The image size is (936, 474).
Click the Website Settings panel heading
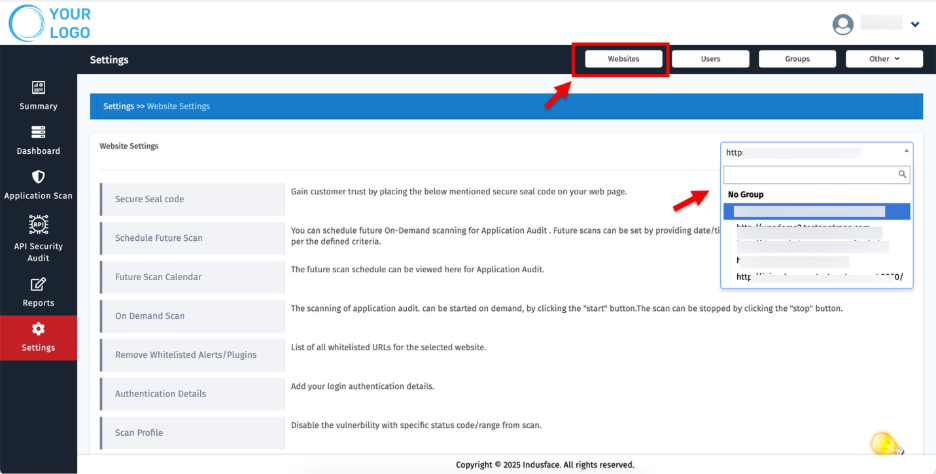tap(129, 146)
